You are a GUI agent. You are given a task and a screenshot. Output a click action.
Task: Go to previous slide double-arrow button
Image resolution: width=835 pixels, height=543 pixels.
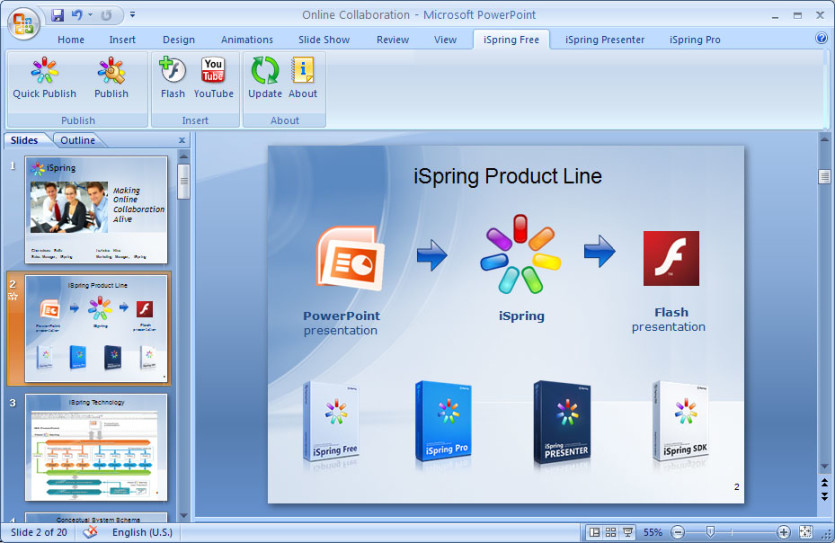pyautogui.click(x=824, y=483)
